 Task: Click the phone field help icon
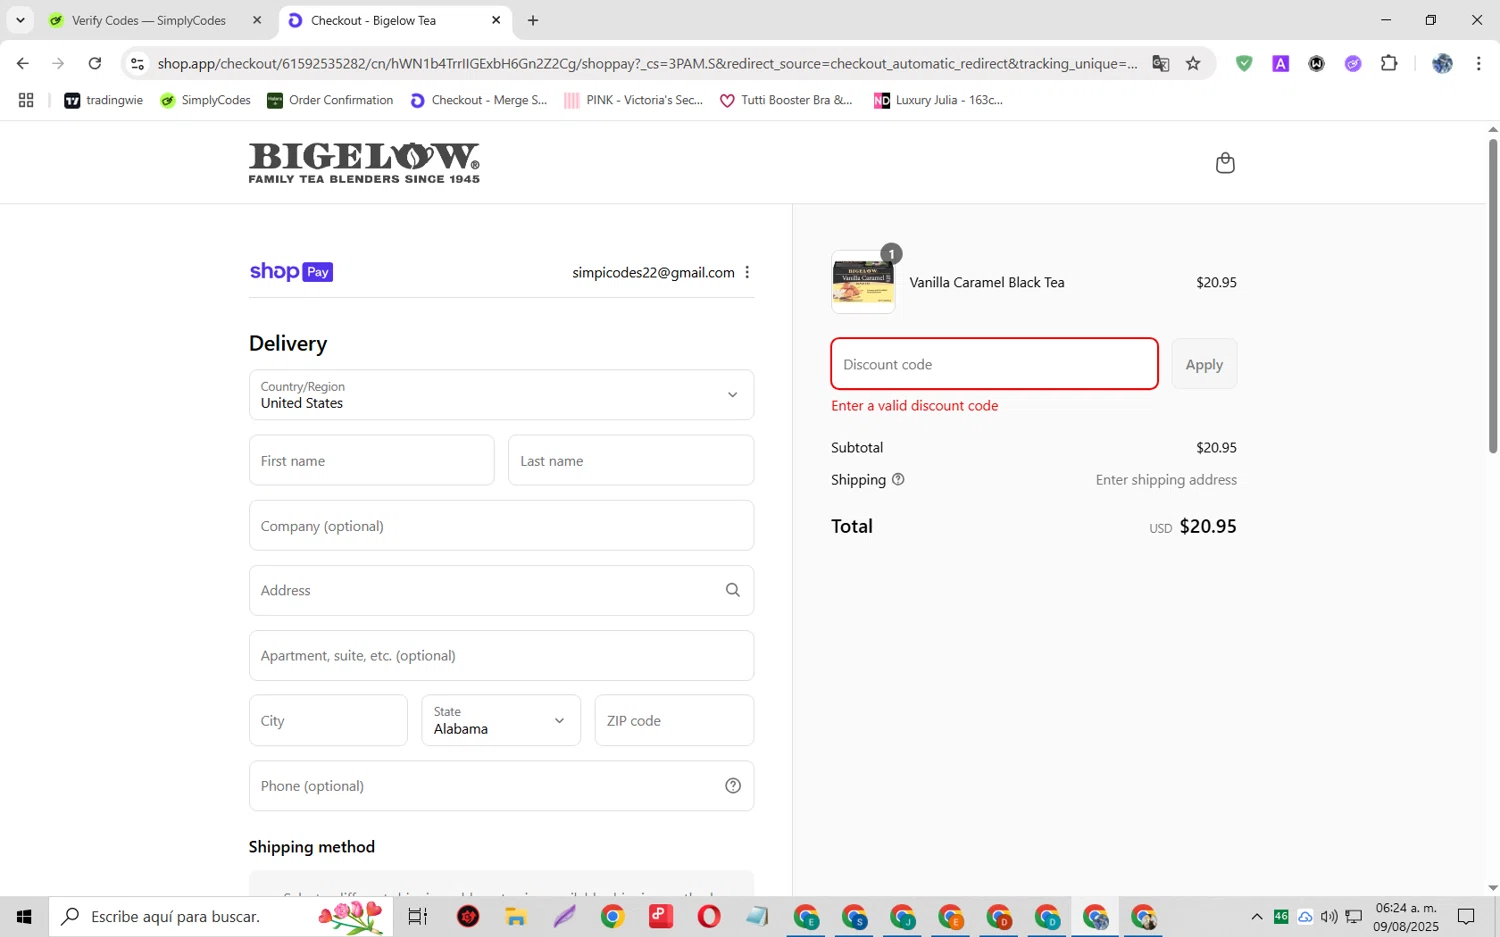click(x=733, y=786)
